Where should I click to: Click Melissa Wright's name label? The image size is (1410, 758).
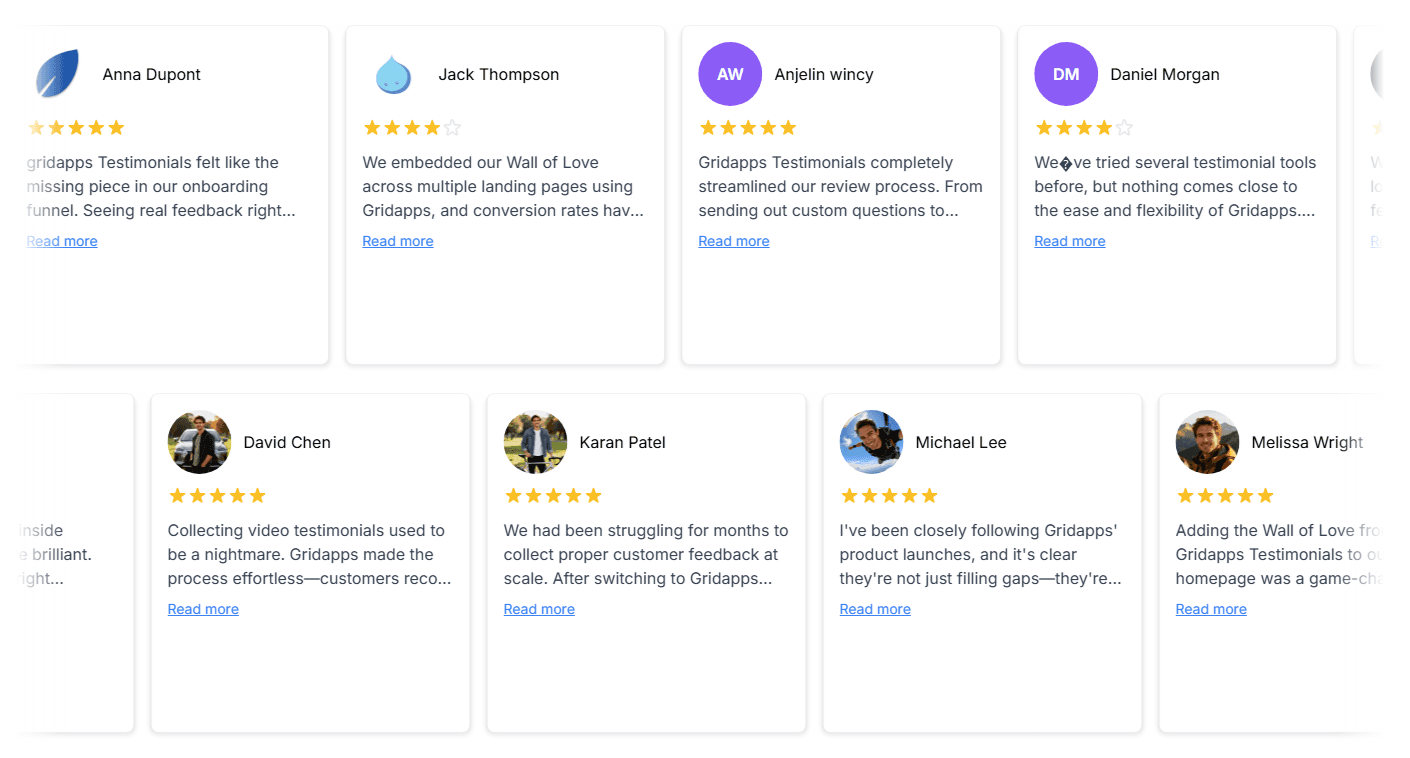pyautogui.click(x=1307, y=441)
